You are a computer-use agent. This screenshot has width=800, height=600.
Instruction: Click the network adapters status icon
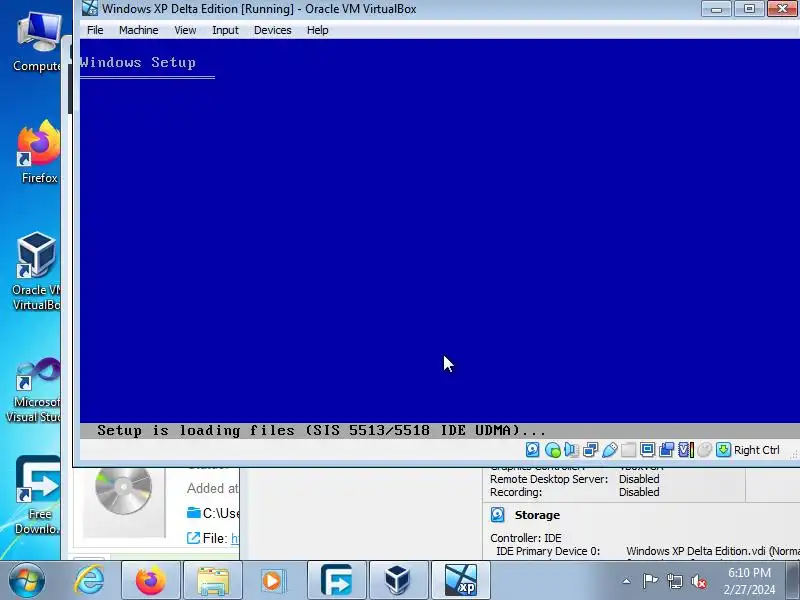pyautogui.click(x=590, y=449)
